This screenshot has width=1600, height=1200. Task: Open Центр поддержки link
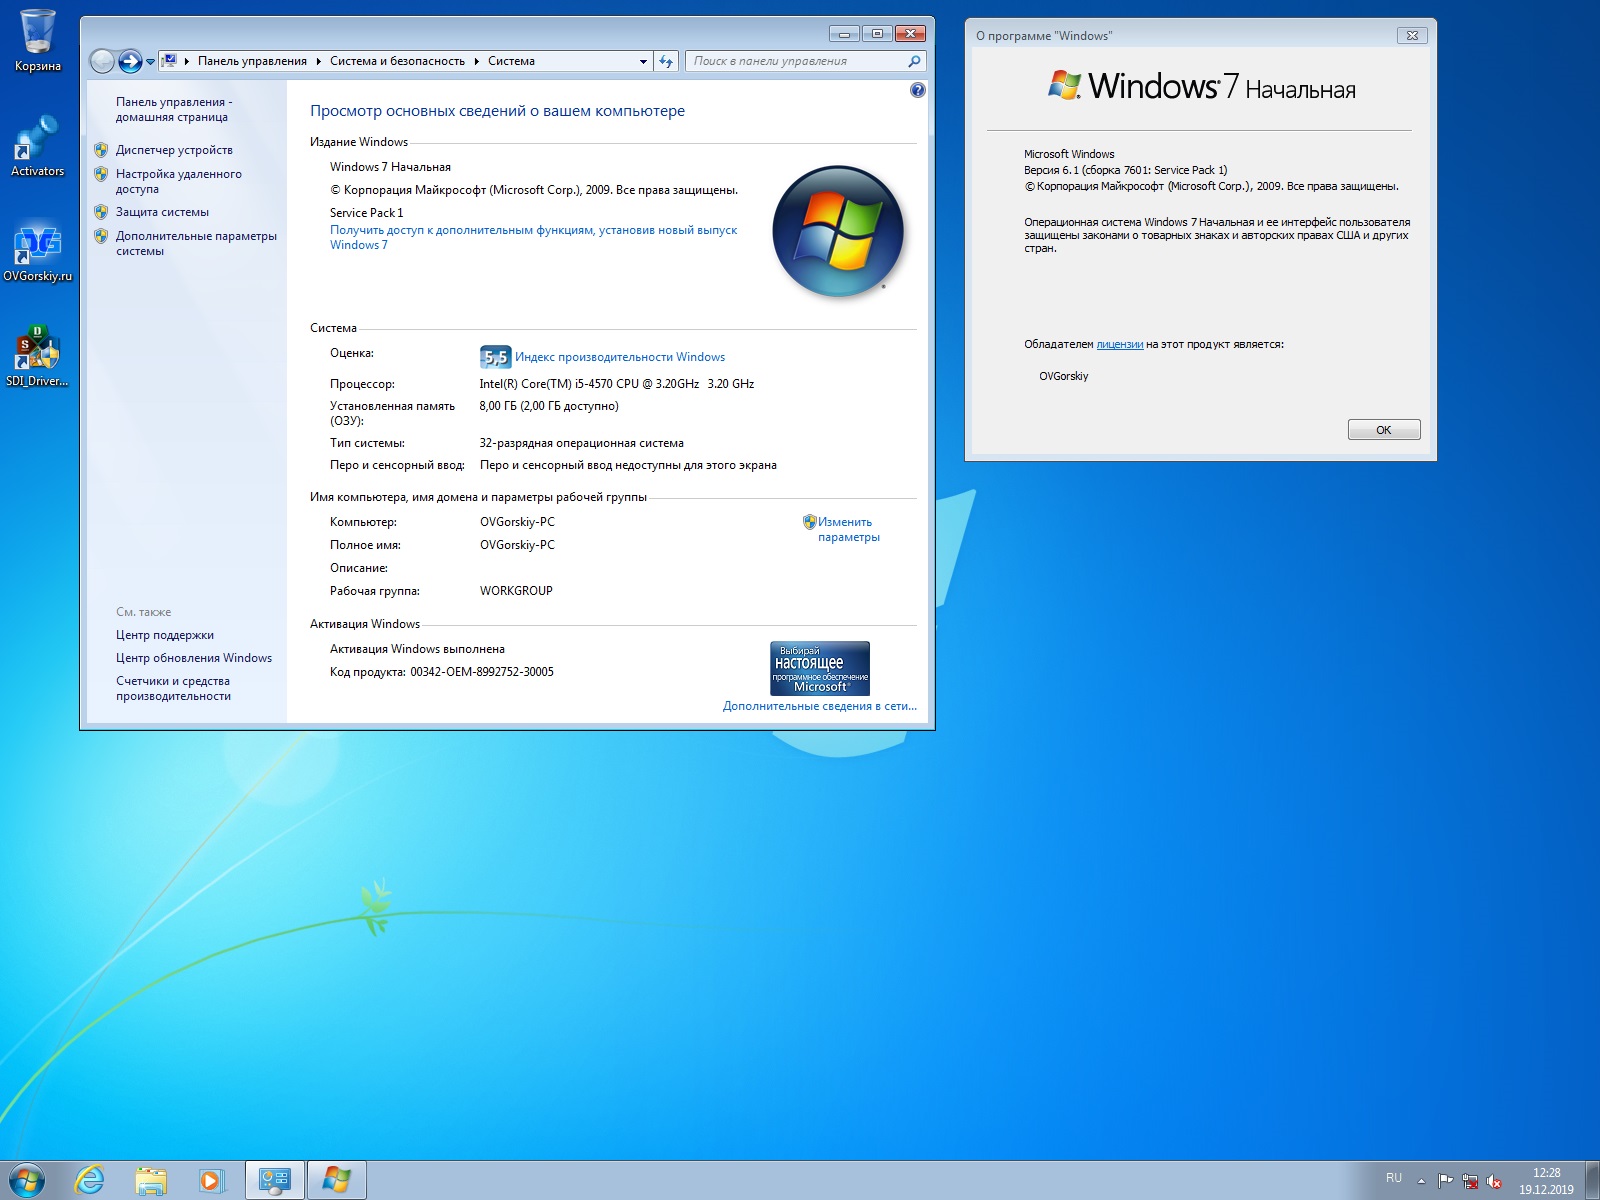[165, 635]
